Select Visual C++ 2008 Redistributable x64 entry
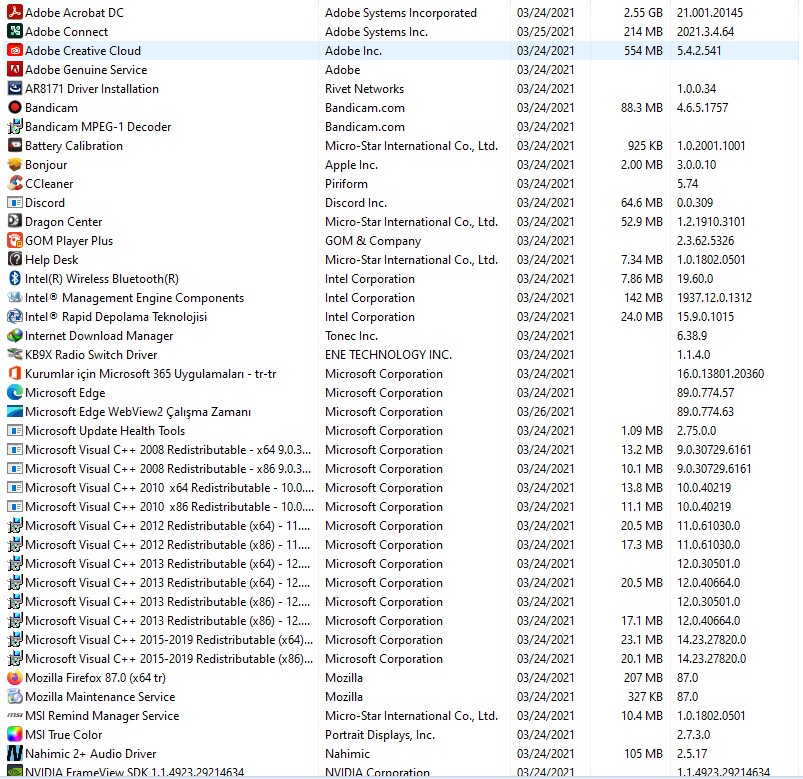803x779 pixels. click(168, 450)
